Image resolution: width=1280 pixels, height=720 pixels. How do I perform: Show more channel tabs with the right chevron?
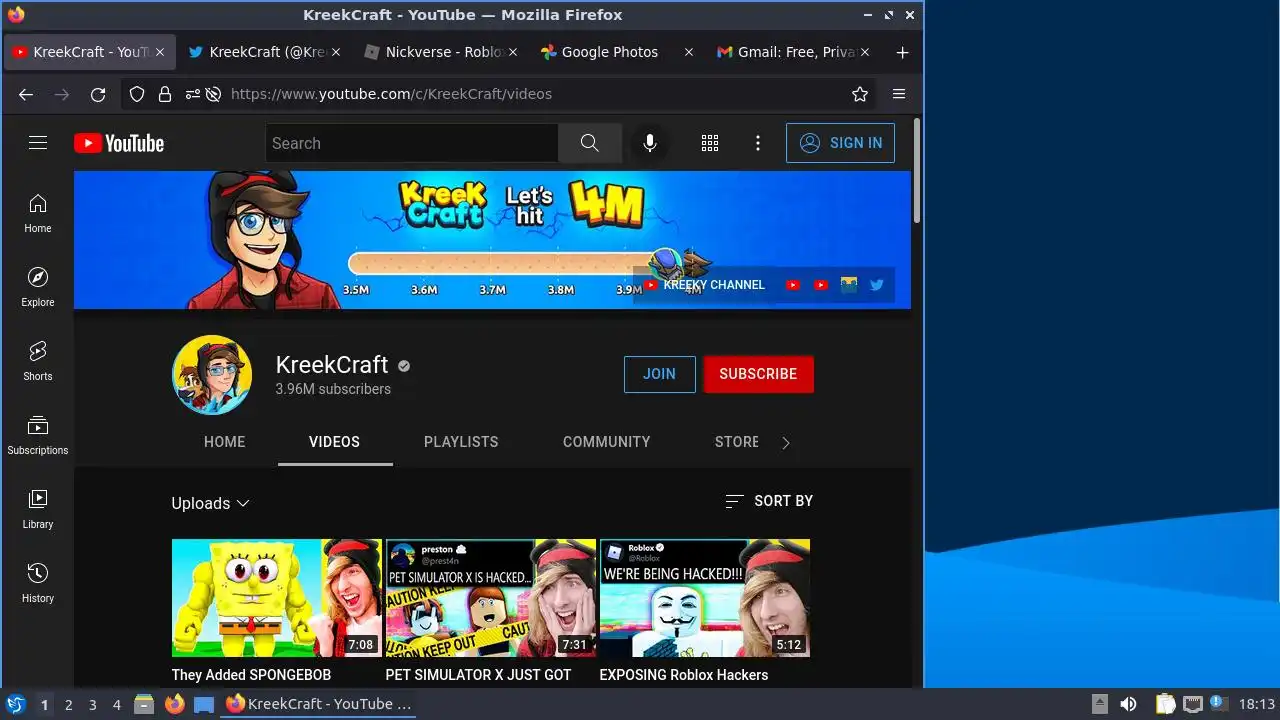tap(785, 443)
